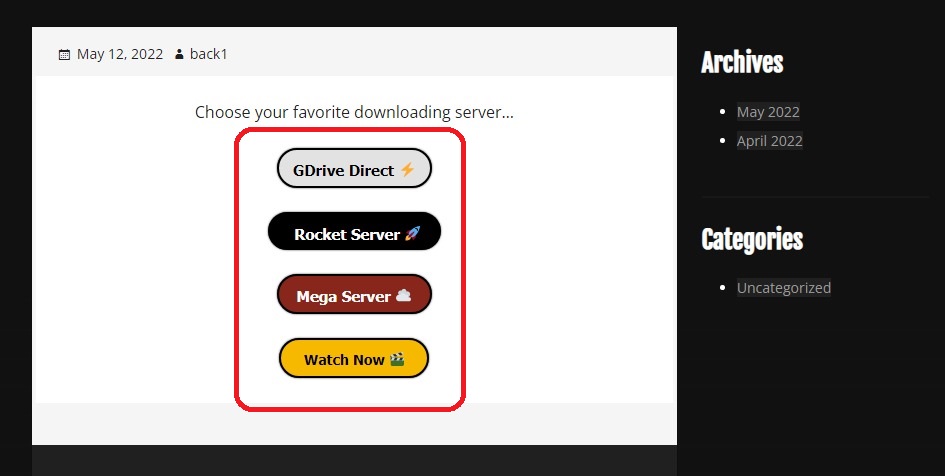
Task: Open author back1 profile link
Action: (209, 54)
